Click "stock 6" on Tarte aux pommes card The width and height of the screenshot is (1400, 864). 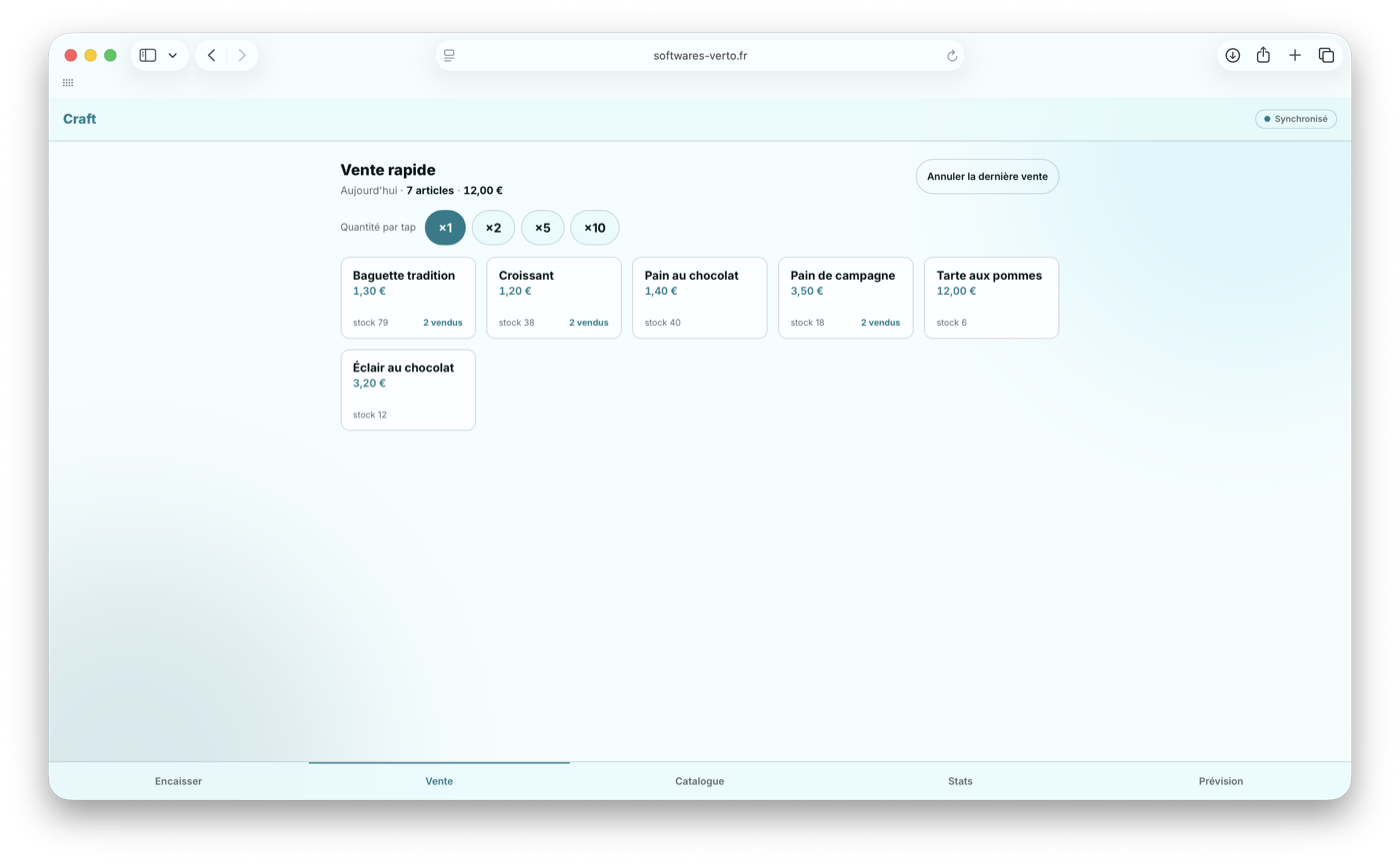click(952, 323)
